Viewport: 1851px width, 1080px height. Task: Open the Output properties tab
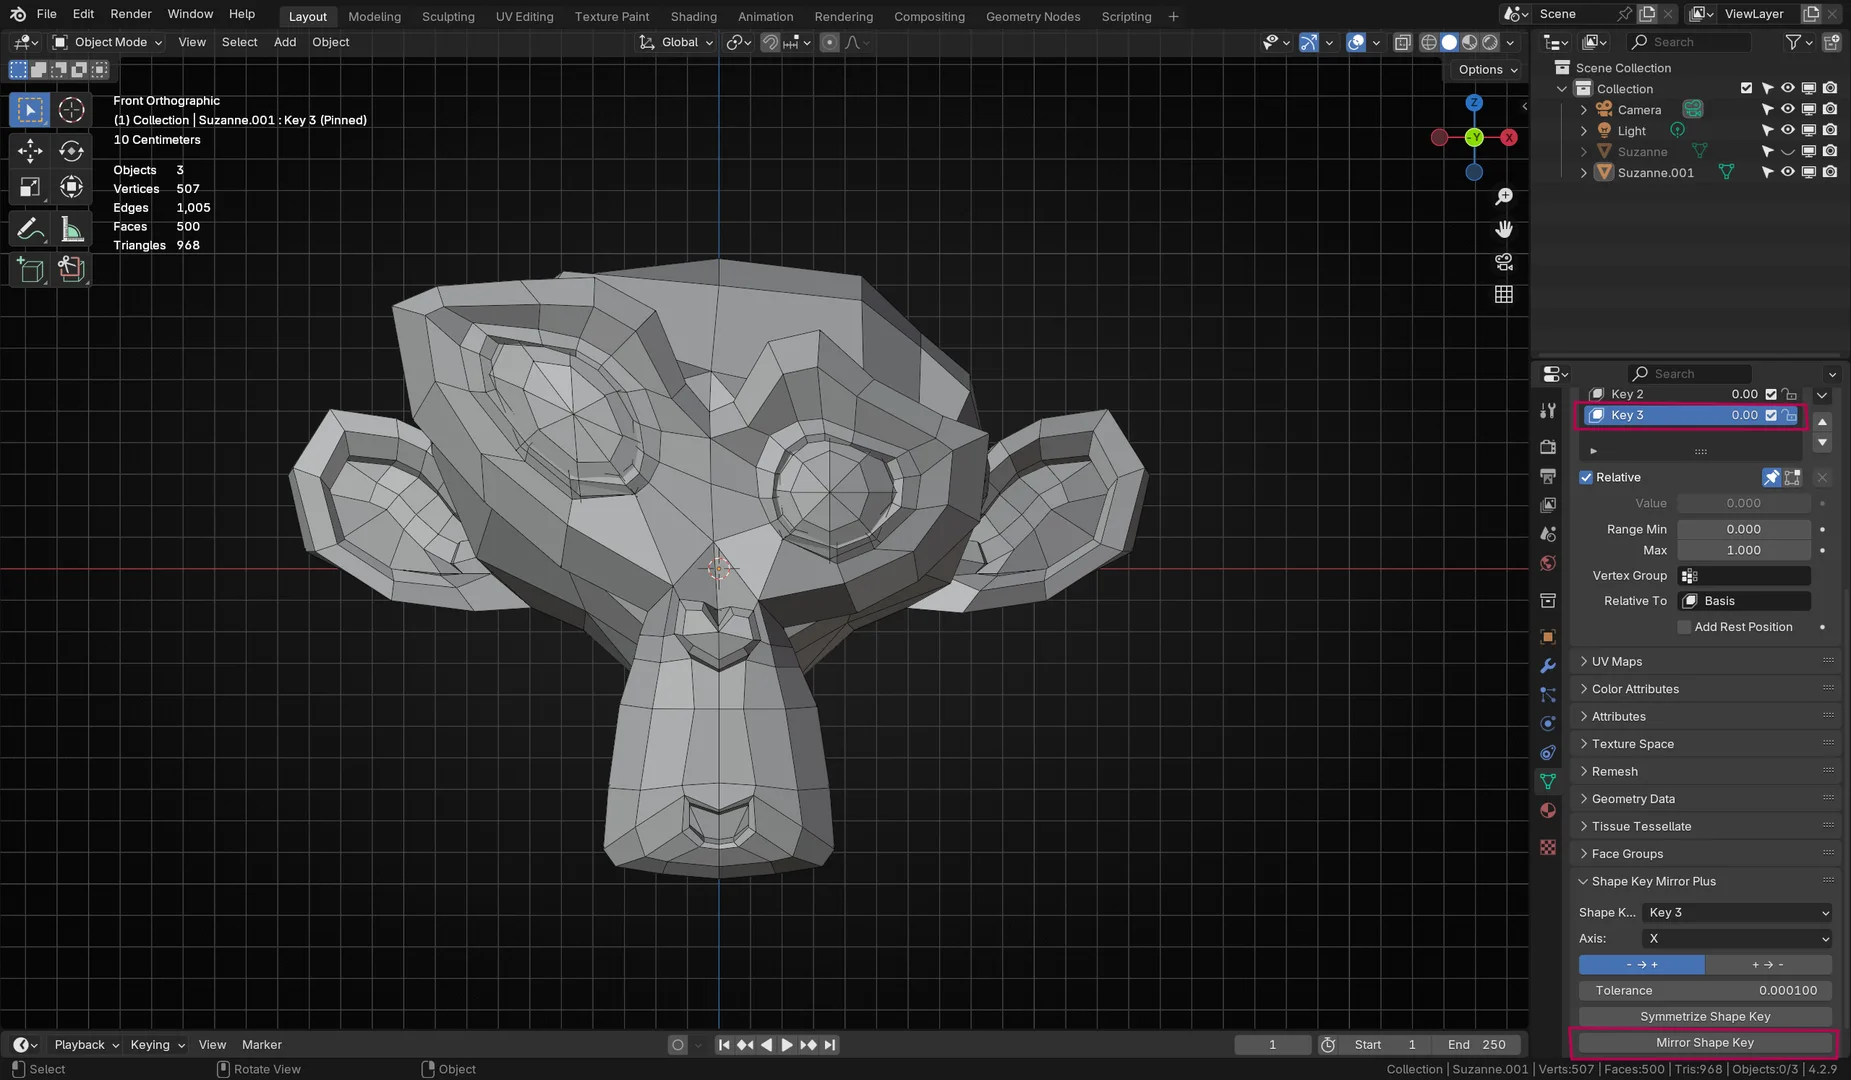coord(1548,476)
